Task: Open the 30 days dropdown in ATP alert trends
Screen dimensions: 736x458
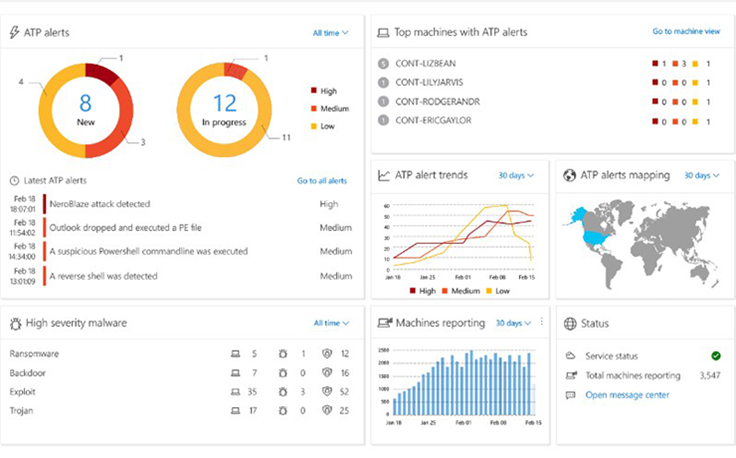Action: tap(516, 176)
